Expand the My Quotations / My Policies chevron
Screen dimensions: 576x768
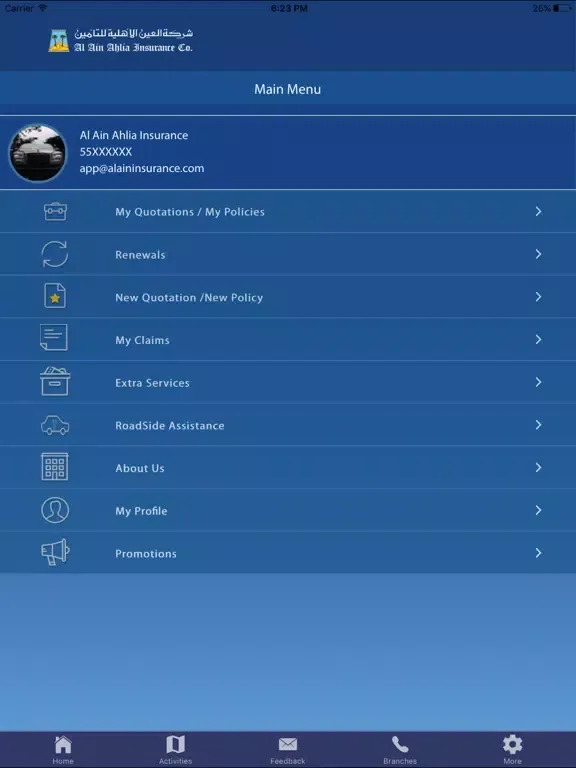[x=538, y=211]
